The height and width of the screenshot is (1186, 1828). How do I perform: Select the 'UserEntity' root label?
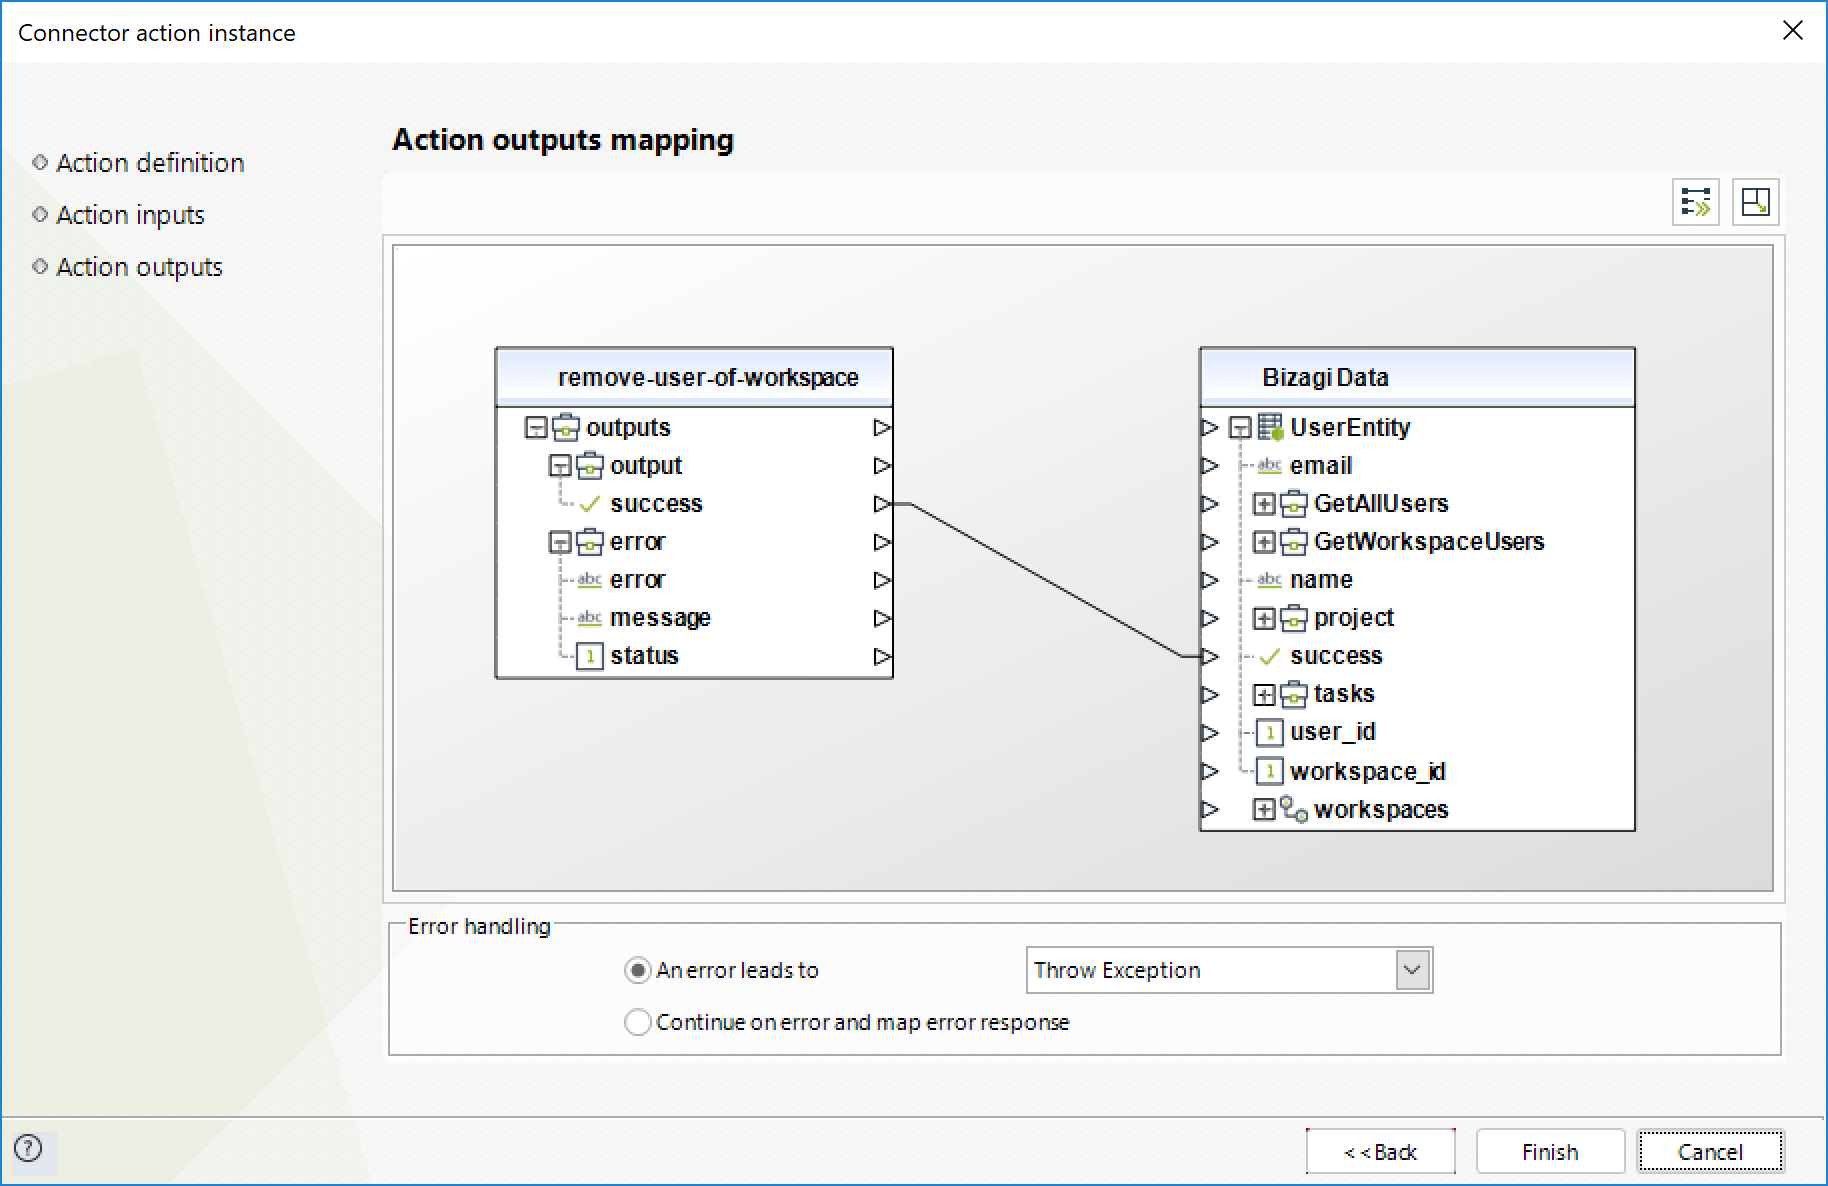pyautogui.click(x=1350, y=427)
